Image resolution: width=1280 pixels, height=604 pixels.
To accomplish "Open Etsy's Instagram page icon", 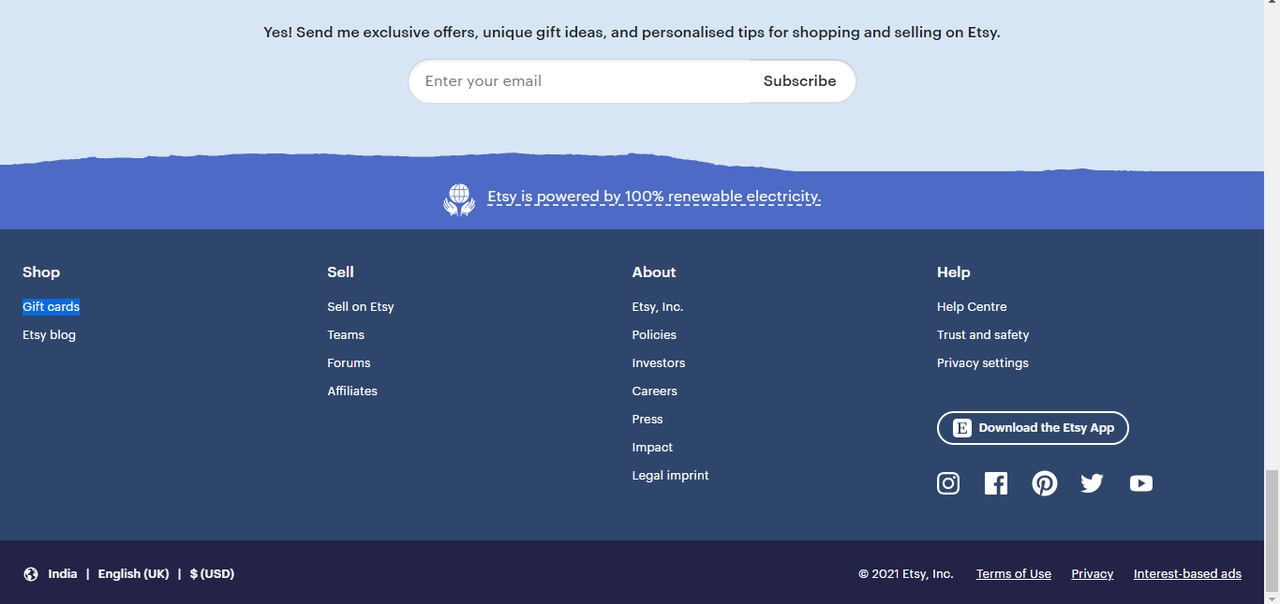I will point(948,484).
